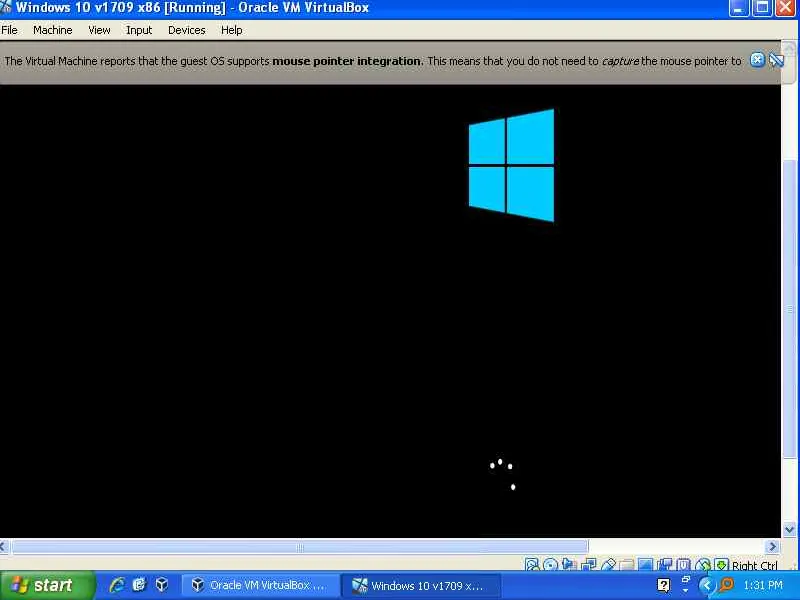Image resolution: width=800 pixels, height=600 pixels.
Task: Click the orange magnifier tray icon
Action: click(727, 584)
